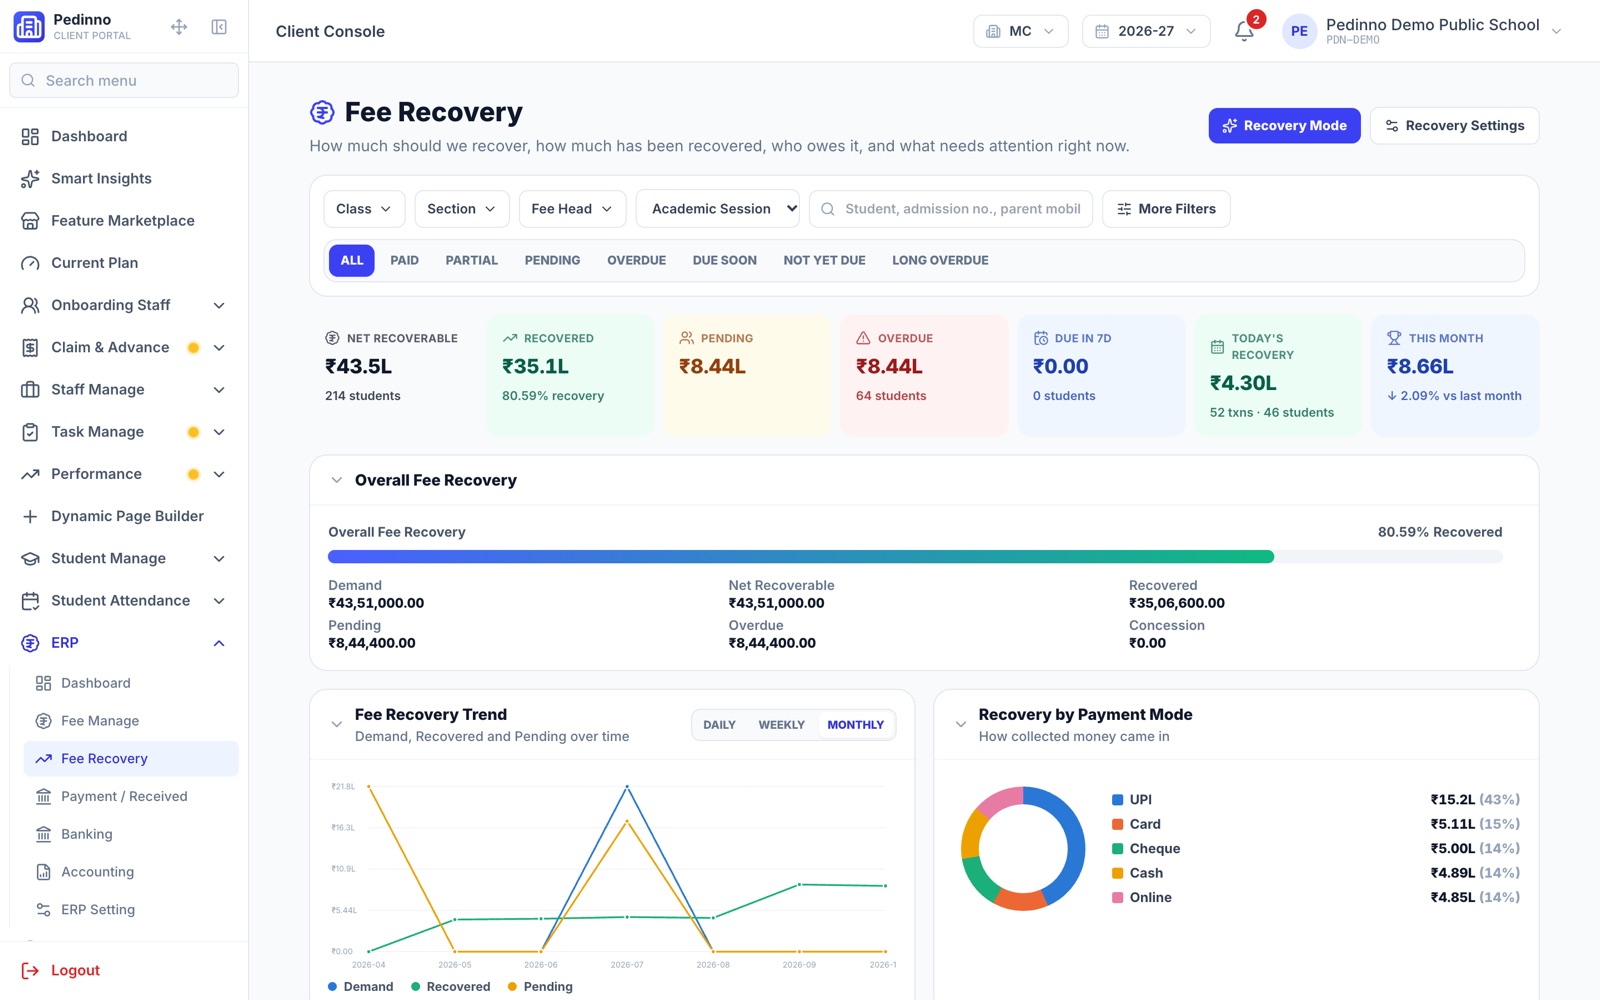The image size is (1600, 1000).
Task: Select the PAID status filter
Action: 404,260
